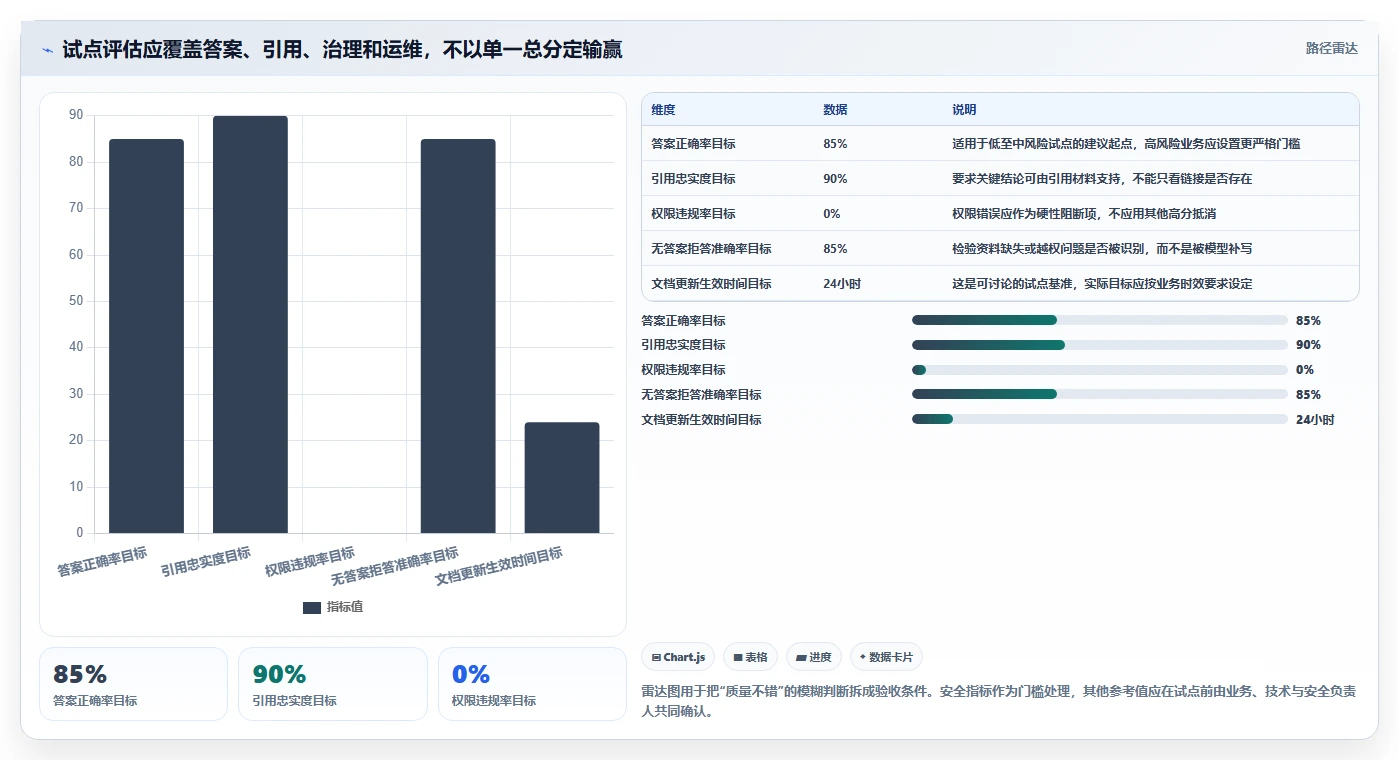Select the 无答案拒答准确率目标 table row name
This screenshot has height=760, width=1399.
click(x=711, y=249)
